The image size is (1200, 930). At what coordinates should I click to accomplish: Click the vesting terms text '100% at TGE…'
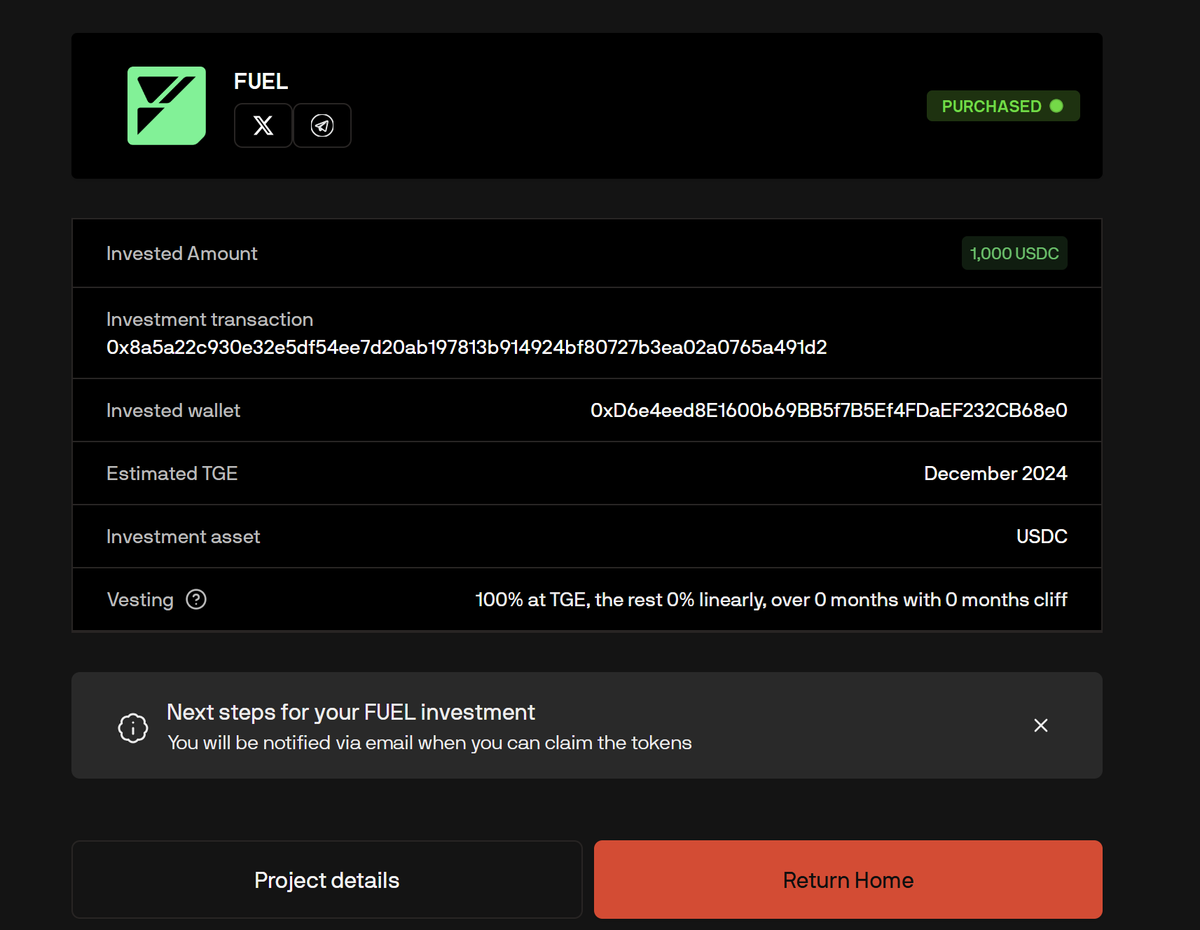click(771, 600)
